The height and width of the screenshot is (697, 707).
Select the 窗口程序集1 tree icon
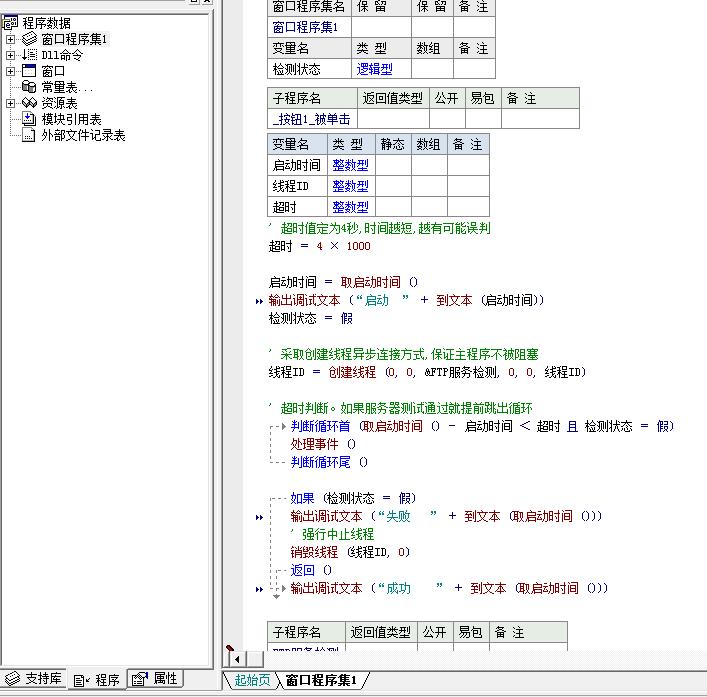(x=29, y=39)
